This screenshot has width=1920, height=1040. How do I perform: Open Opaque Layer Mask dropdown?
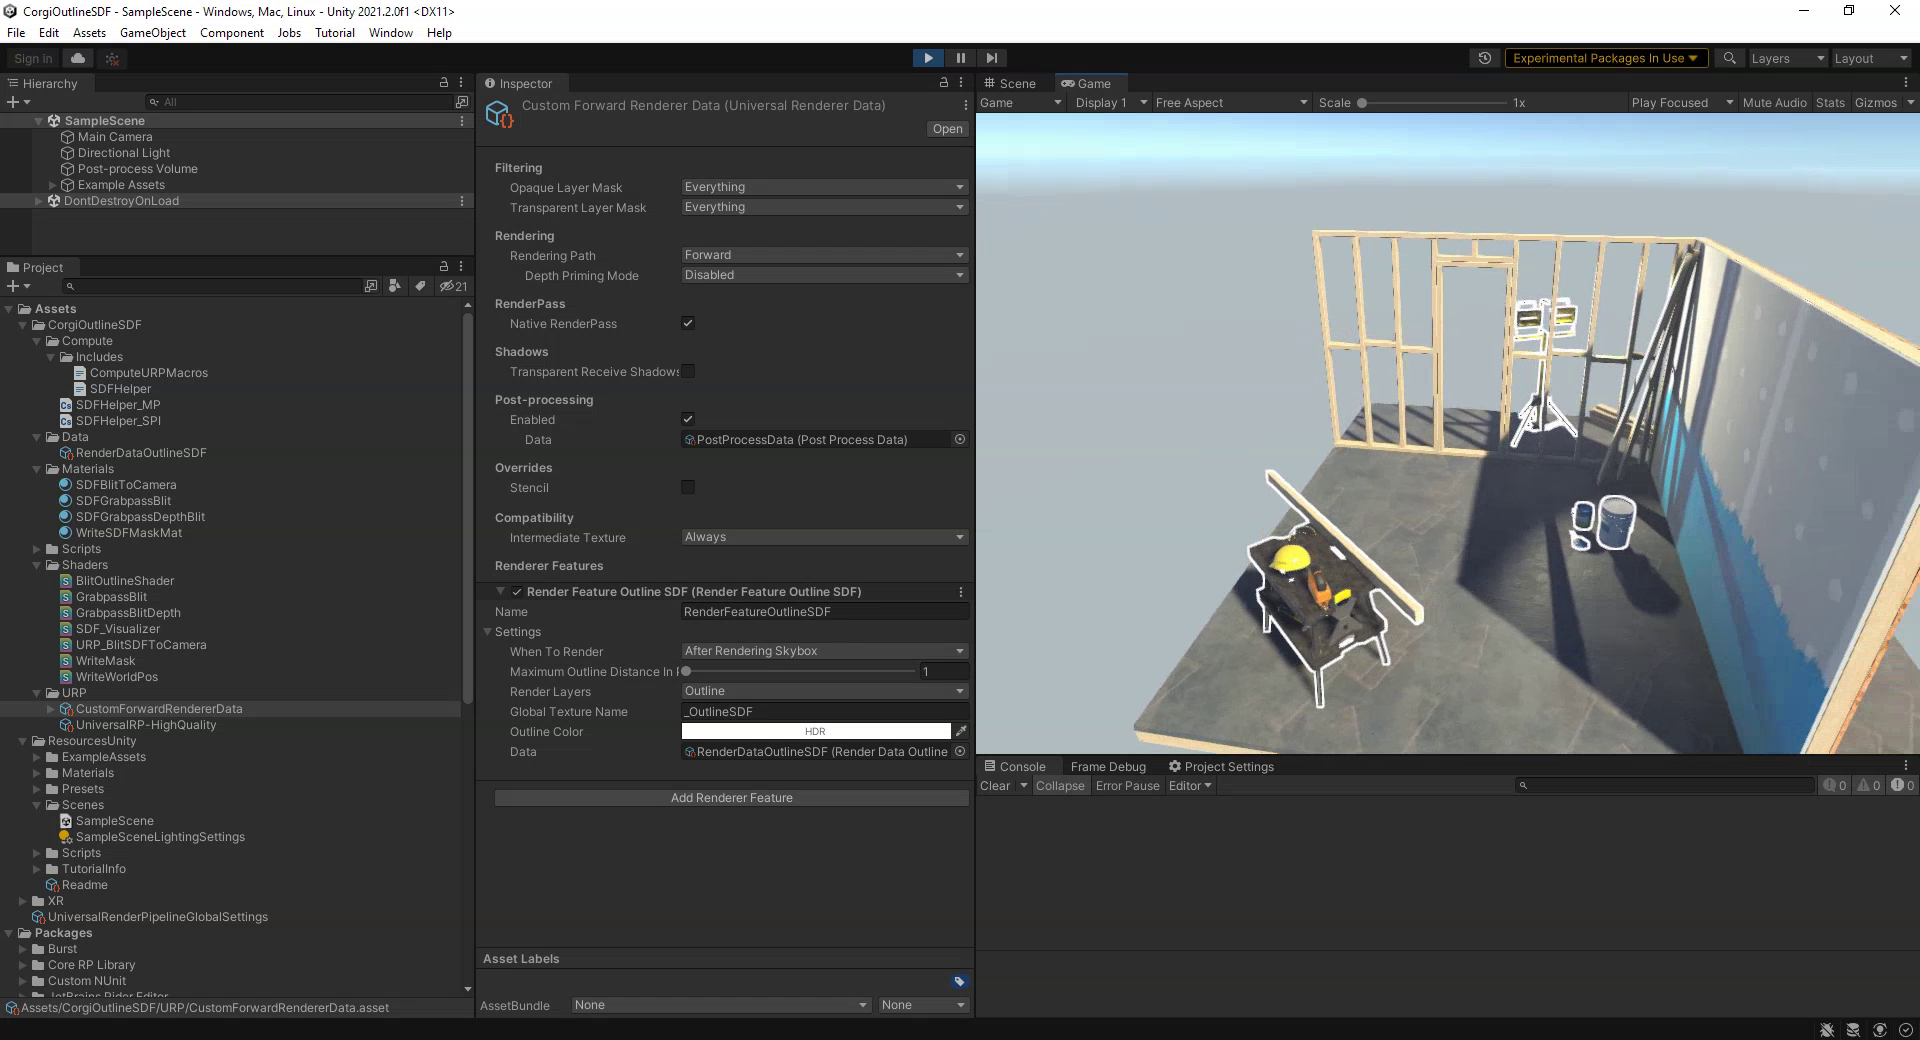pos(825,187)
